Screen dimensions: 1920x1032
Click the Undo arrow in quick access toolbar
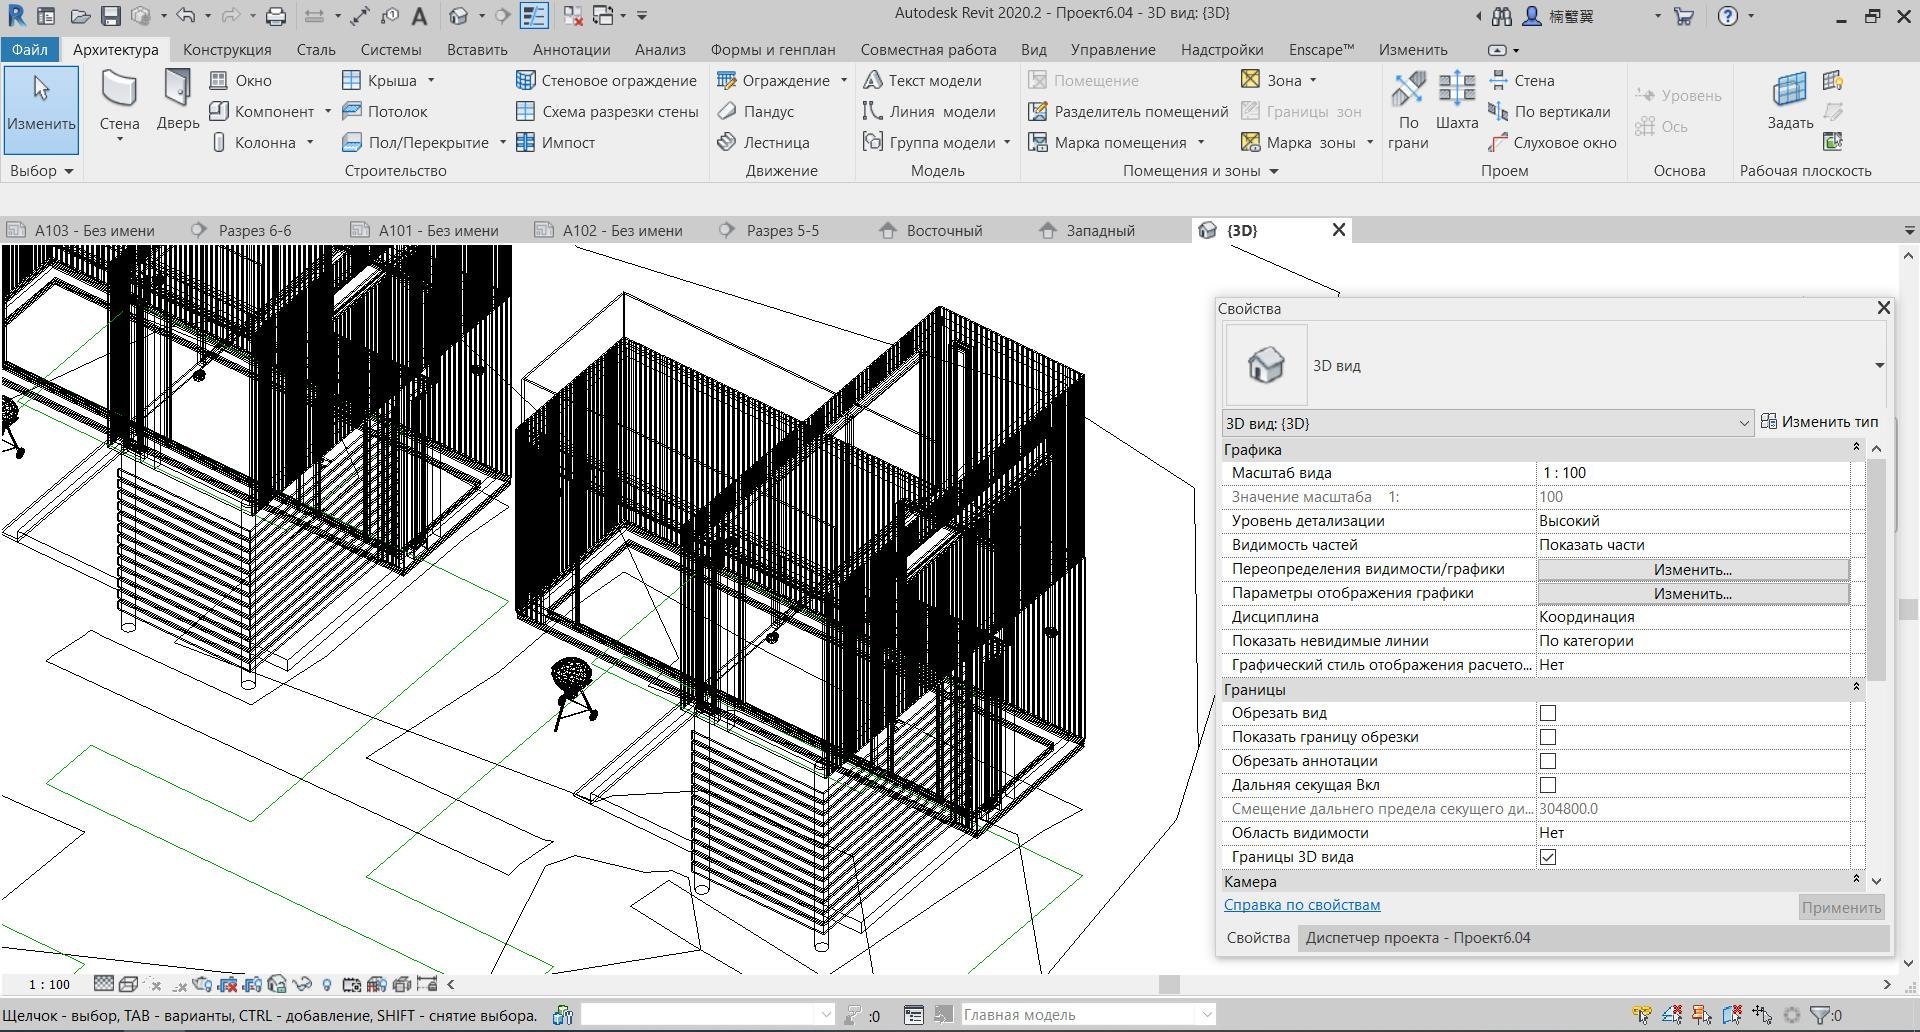(185, 16)
